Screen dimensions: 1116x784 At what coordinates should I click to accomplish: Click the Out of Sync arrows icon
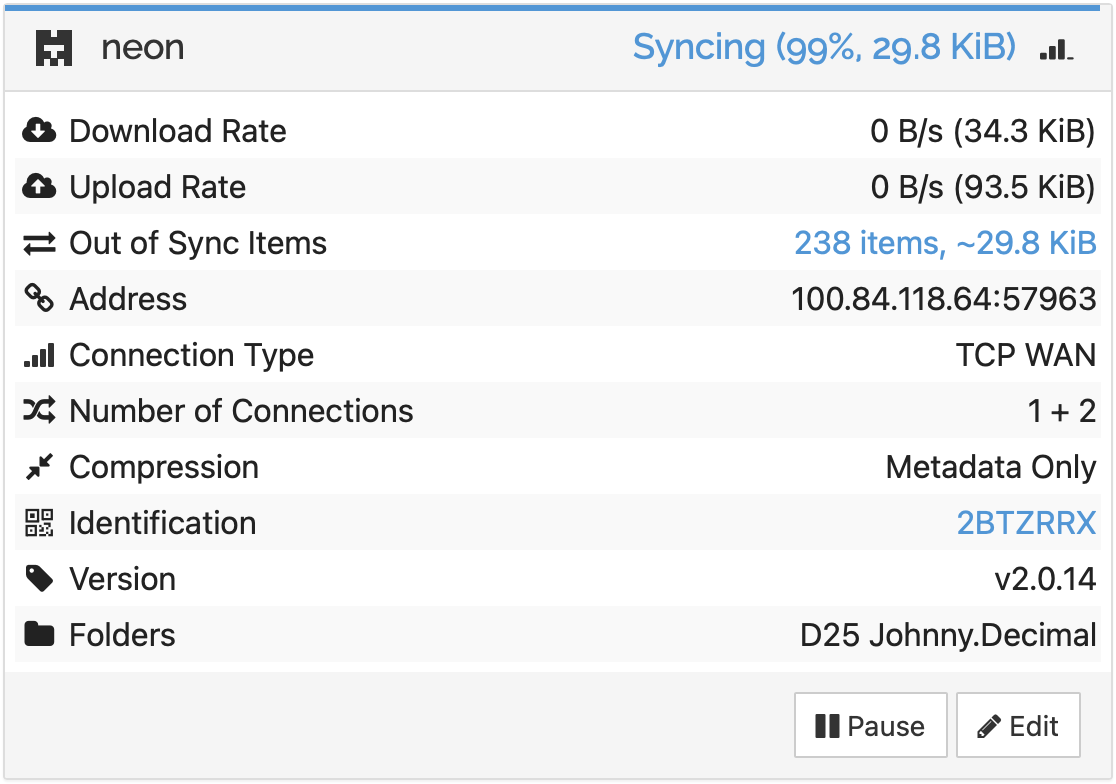pyautogui.click(x=39, y=243)
